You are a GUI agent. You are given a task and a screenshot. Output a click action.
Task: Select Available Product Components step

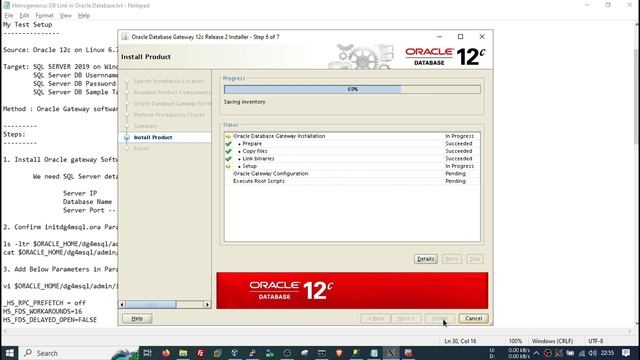pos(171,92)
